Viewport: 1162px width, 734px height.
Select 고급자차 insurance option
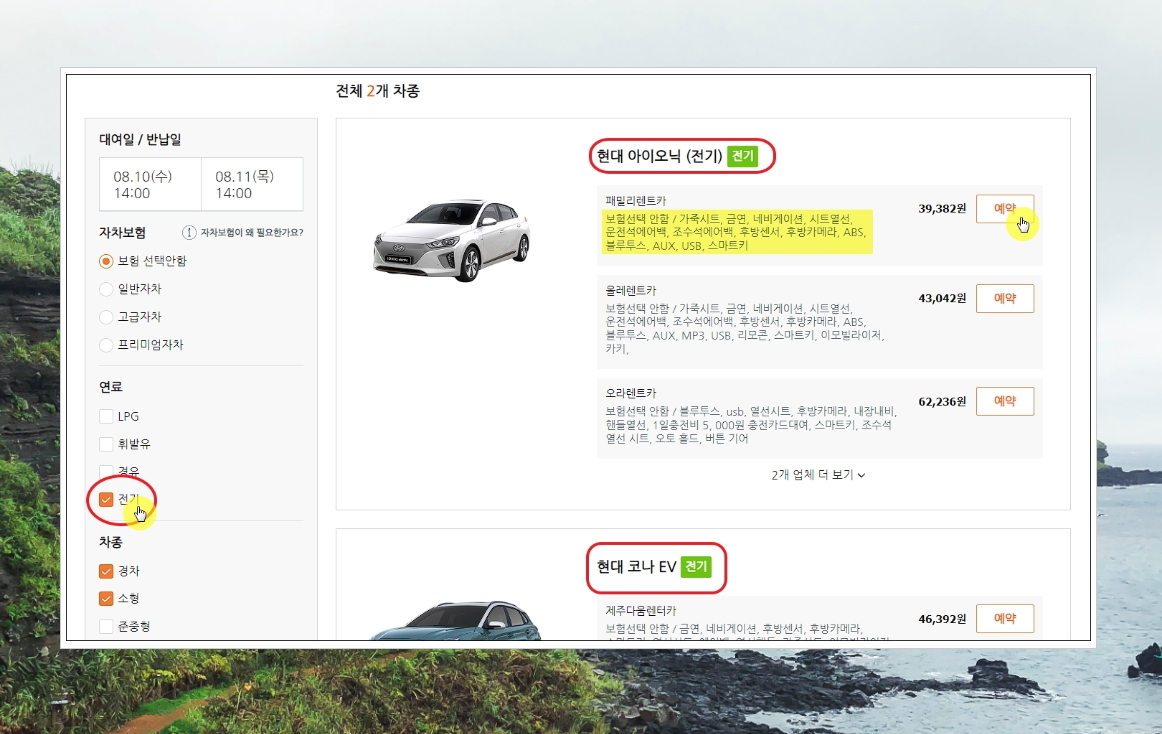pyautogui.click(x=106, y=317)
